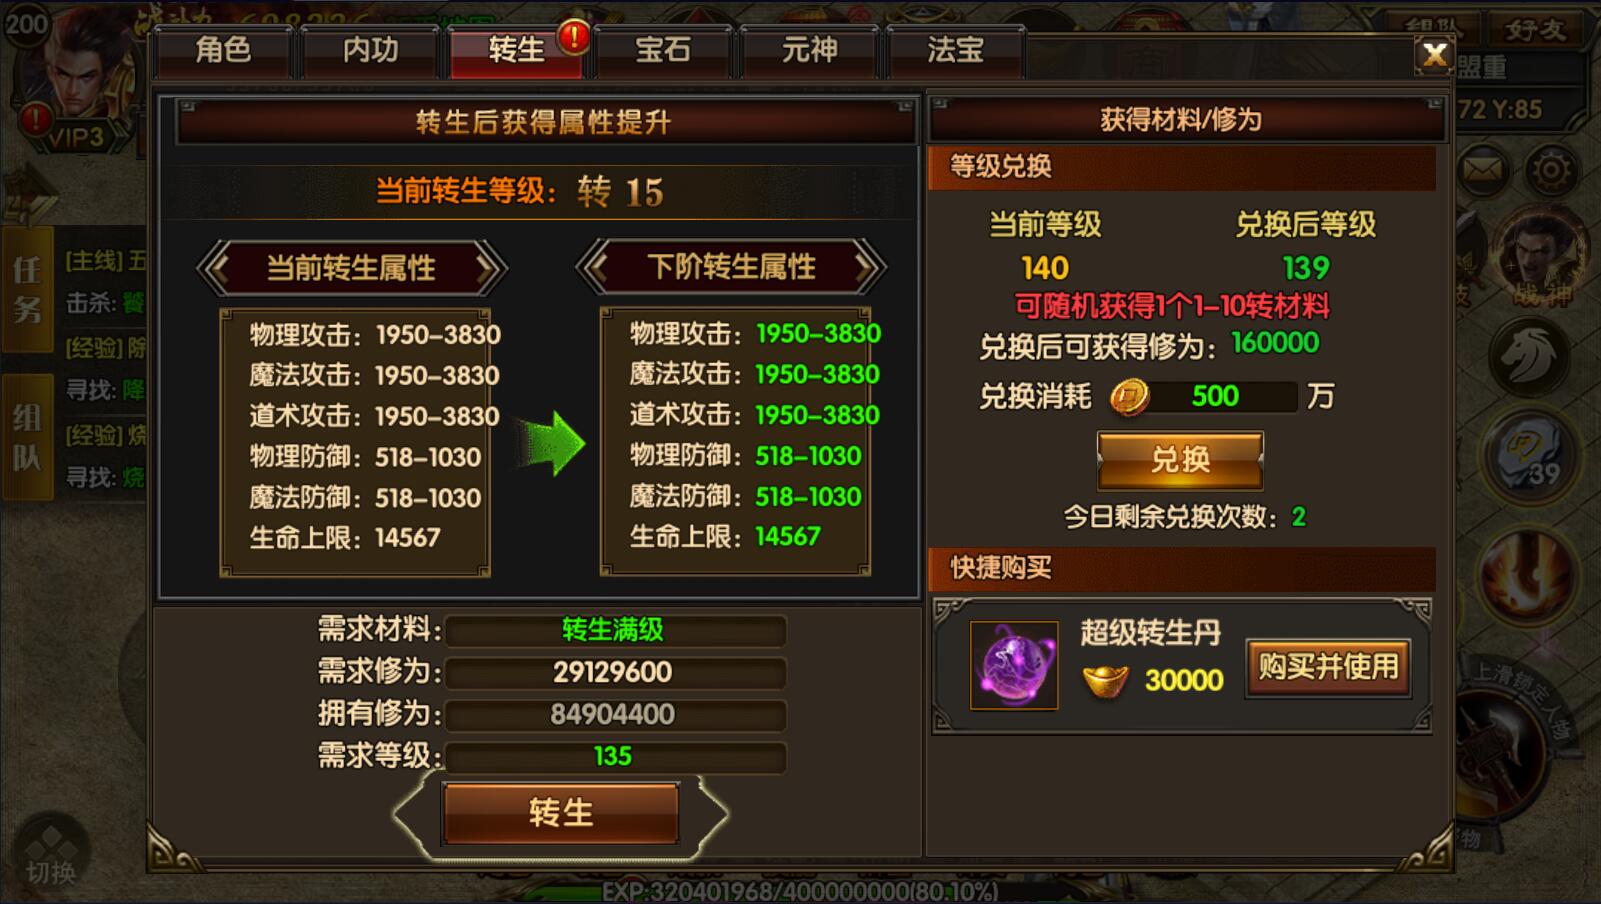Open the 角色 character tab

(223, 50)
